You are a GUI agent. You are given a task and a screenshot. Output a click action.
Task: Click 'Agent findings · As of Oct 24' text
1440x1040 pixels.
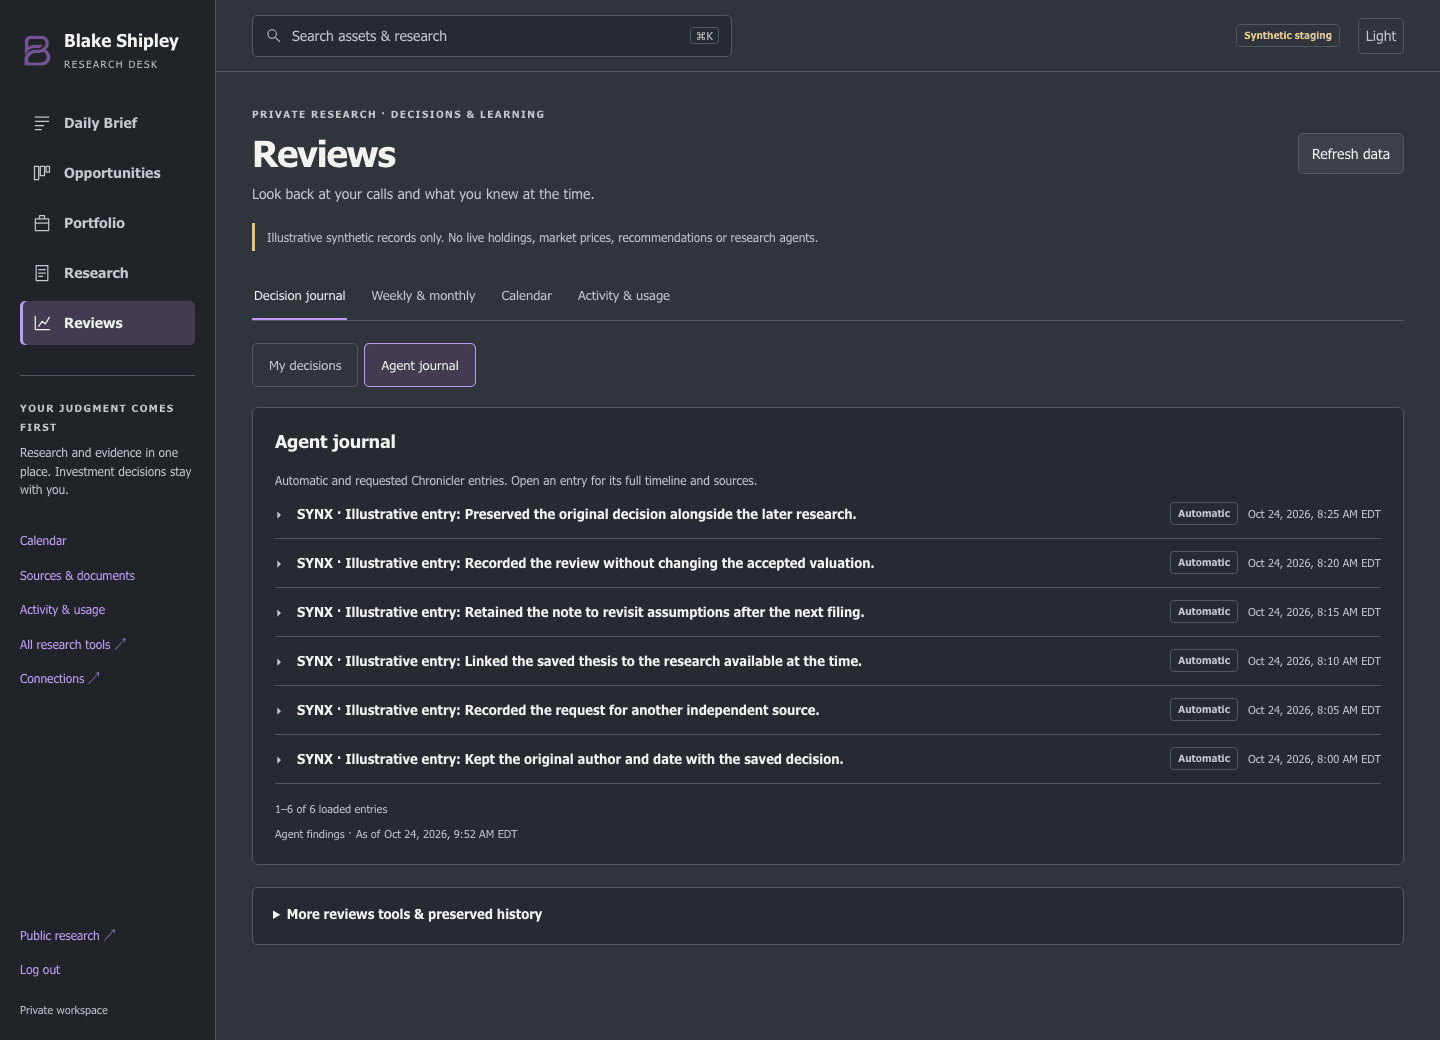pyautogui.click(x=396, y=834)
